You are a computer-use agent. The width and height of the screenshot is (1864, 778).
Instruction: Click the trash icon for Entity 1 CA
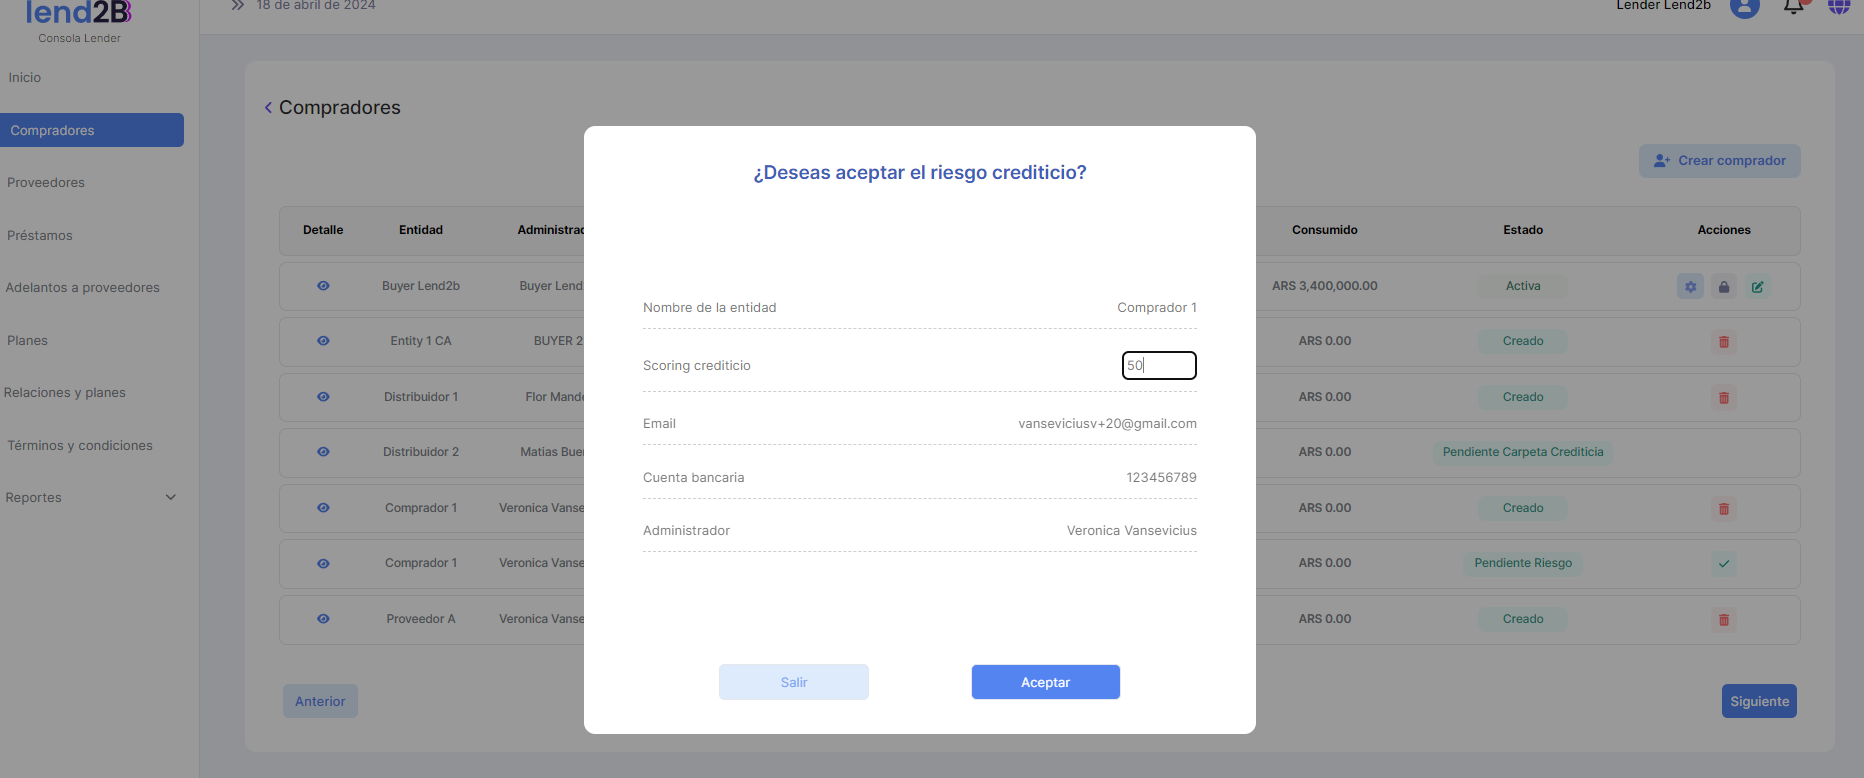point(1724,342)
